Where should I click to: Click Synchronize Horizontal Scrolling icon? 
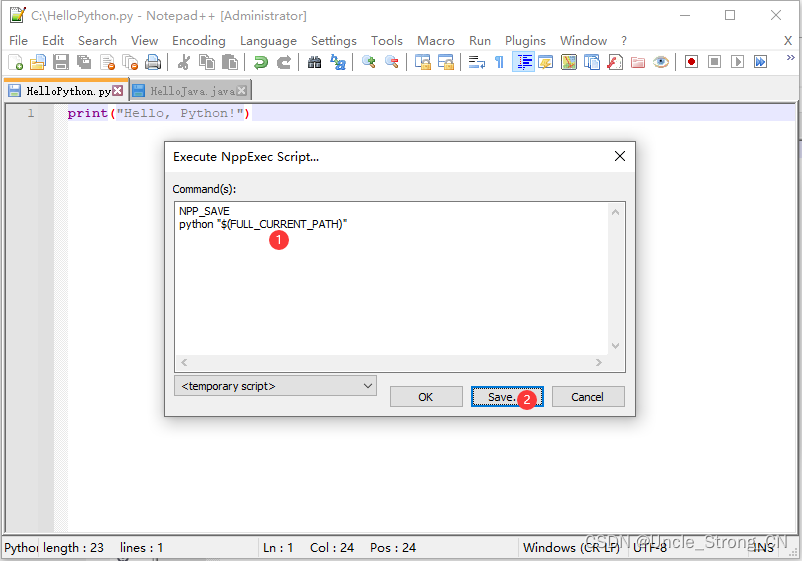point(446,62)
